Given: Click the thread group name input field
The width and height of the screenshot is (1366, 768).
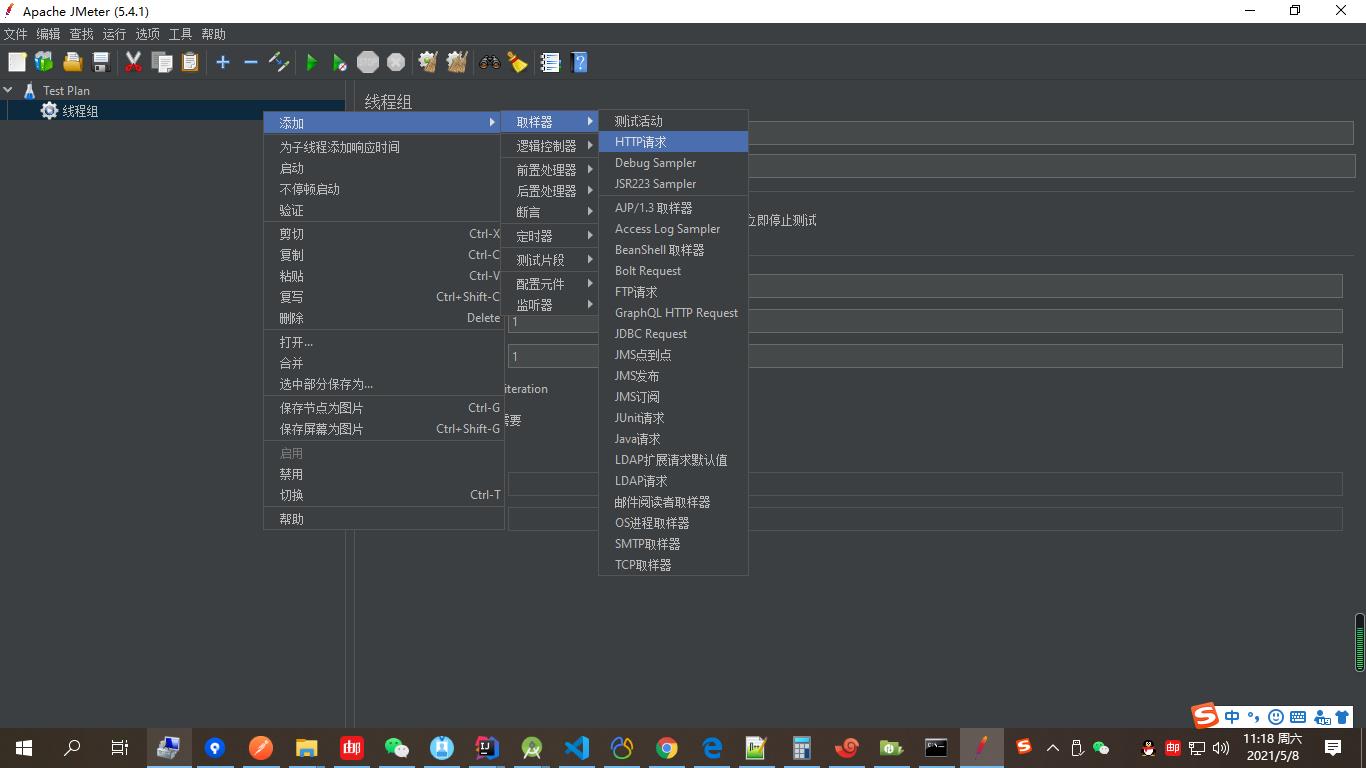Looking at the screenshot, I should coord(1050,133).
